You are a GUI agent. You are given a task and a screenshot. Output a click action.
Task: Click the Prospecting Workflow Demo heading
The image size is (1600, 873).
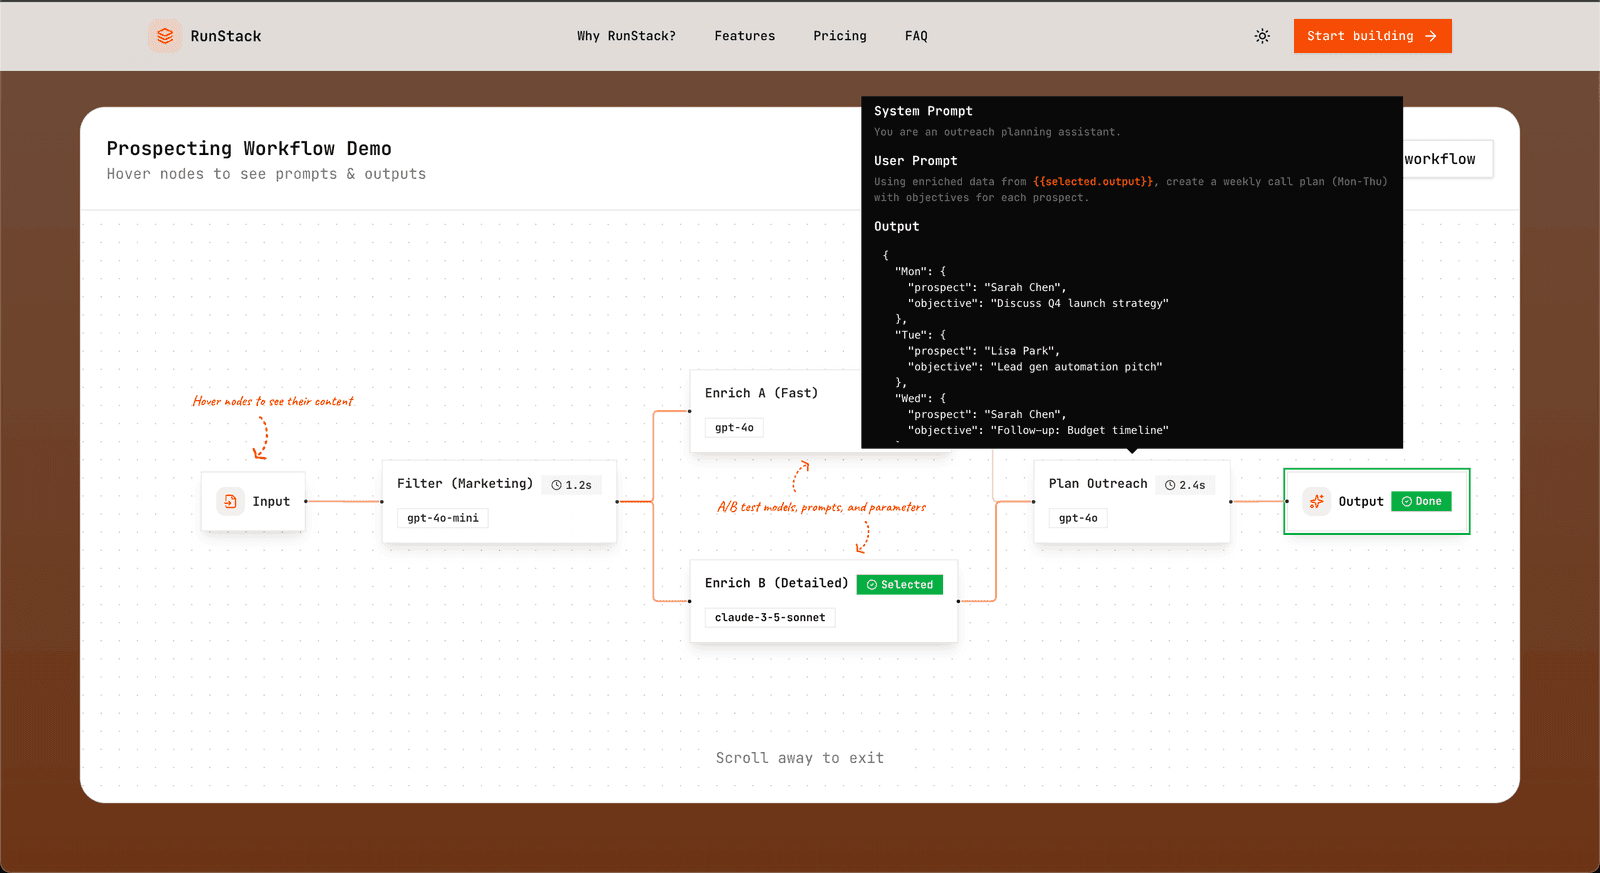(249, 149)
